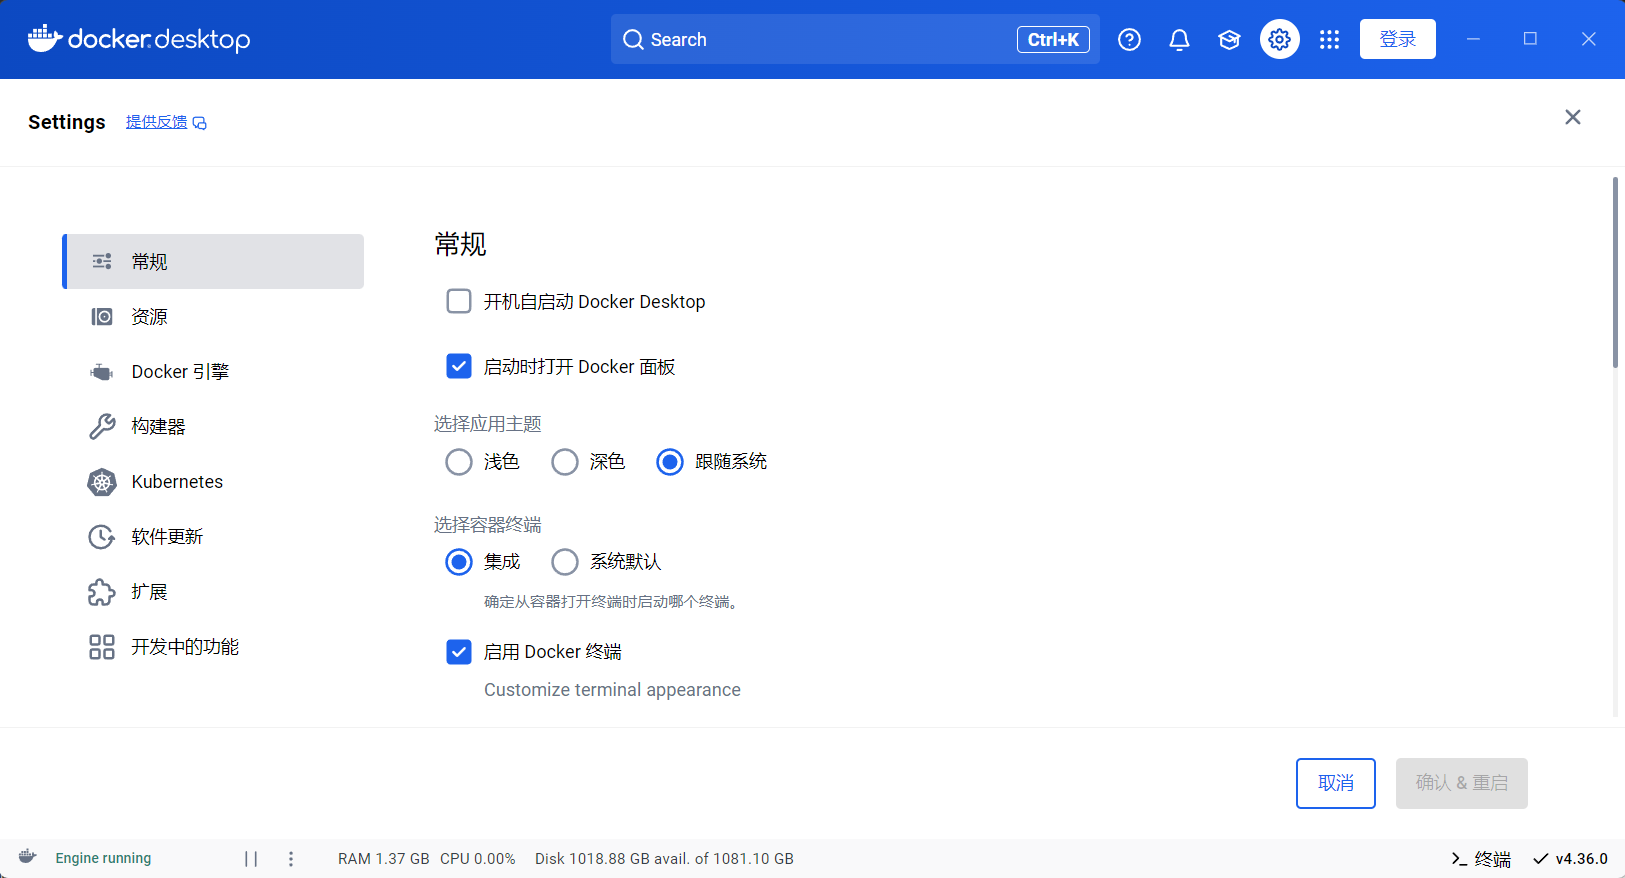Pause the Docker engine
This screenshot has height=878, width=1625.
251,859
